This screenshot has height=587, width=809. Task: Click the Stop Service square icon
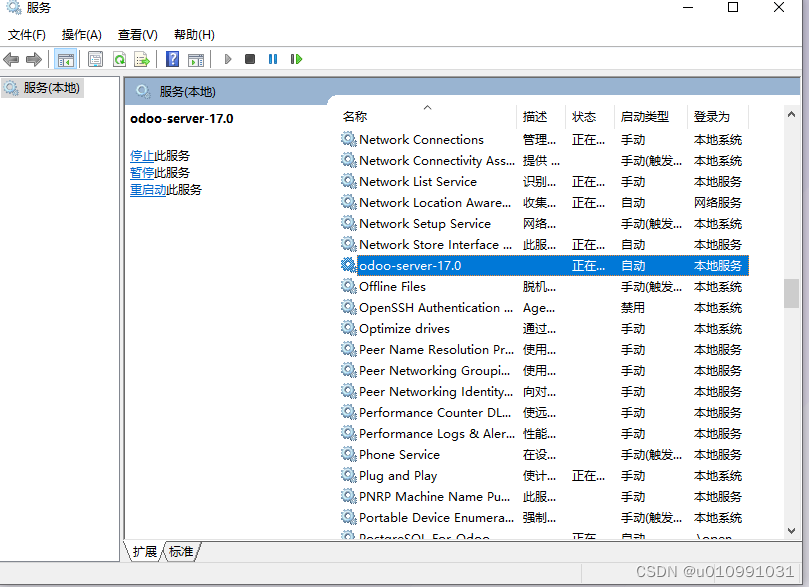pos(250,59)
